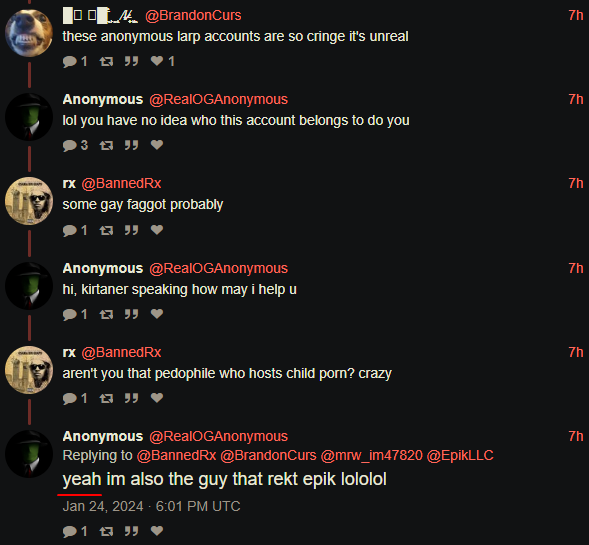The width and height of the screenshot is (589, 545).
Task: Click the Jan 24, 2024 6:01 PM timestamp
Action: pyautogui.click(x=151, y=506)
